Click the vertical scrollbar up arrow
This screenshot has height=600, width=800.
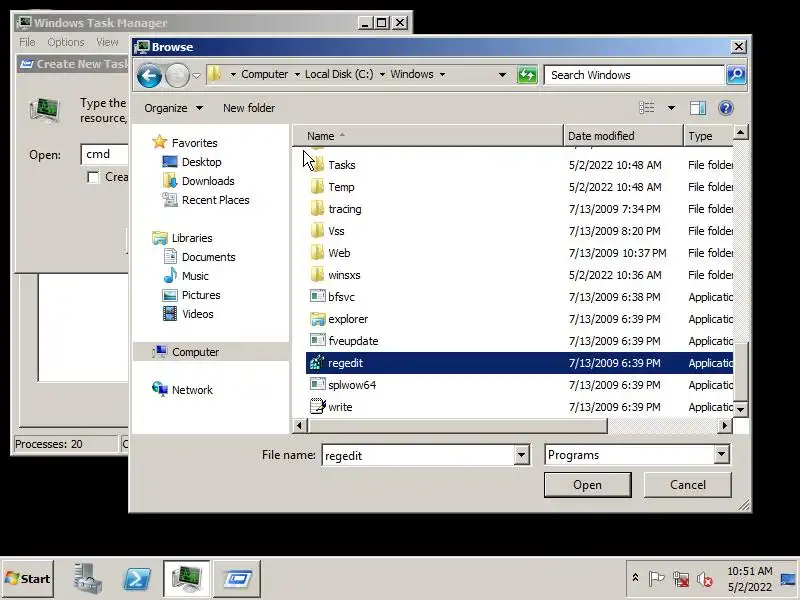(x=740, y=133)
